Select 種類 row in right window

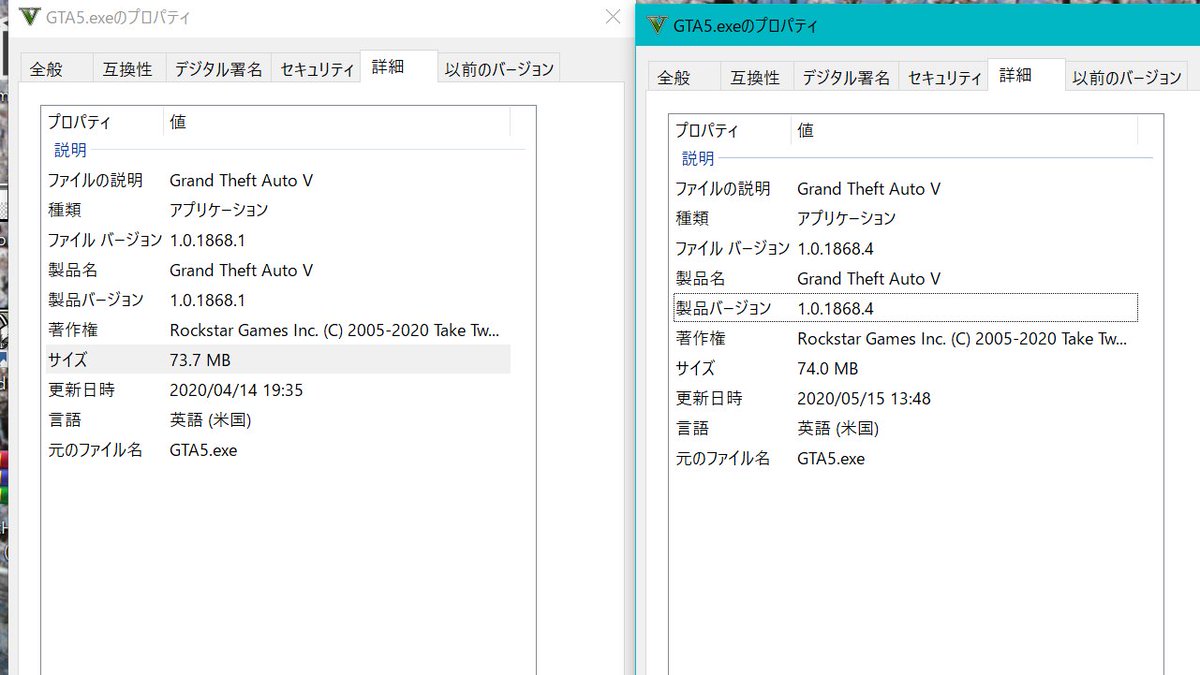coord(905,218)
